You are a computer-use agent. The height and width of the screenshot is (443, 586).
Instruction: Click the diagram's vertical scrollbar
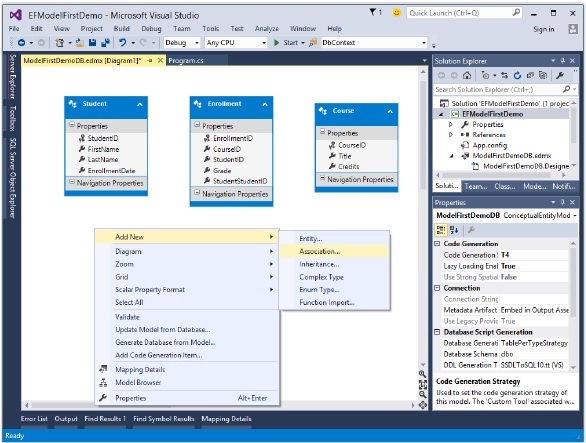423,217
